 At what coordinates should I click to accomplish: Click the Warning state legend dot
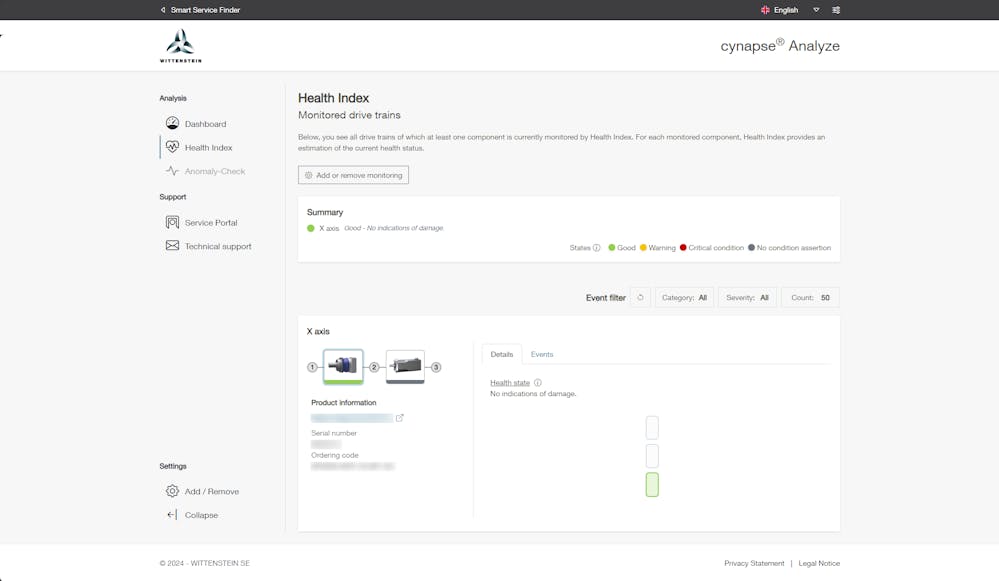[643, 248]
